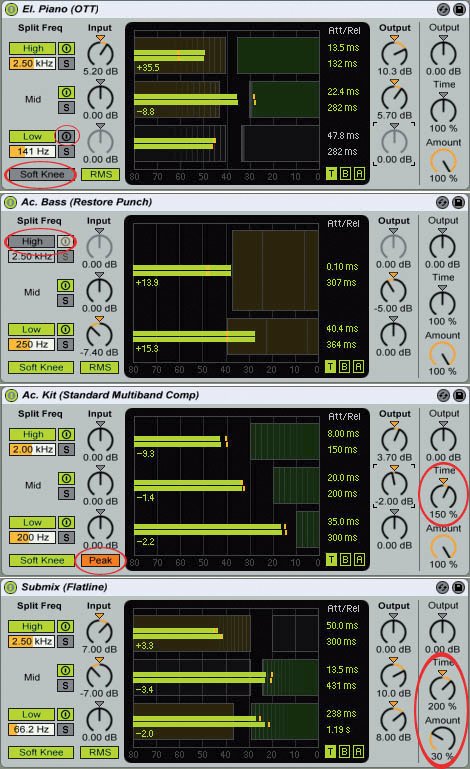Click the 0.10 ms attack value in Ac. Bass
The height and width of the screenshot is (769, 470).
(342, 267)
